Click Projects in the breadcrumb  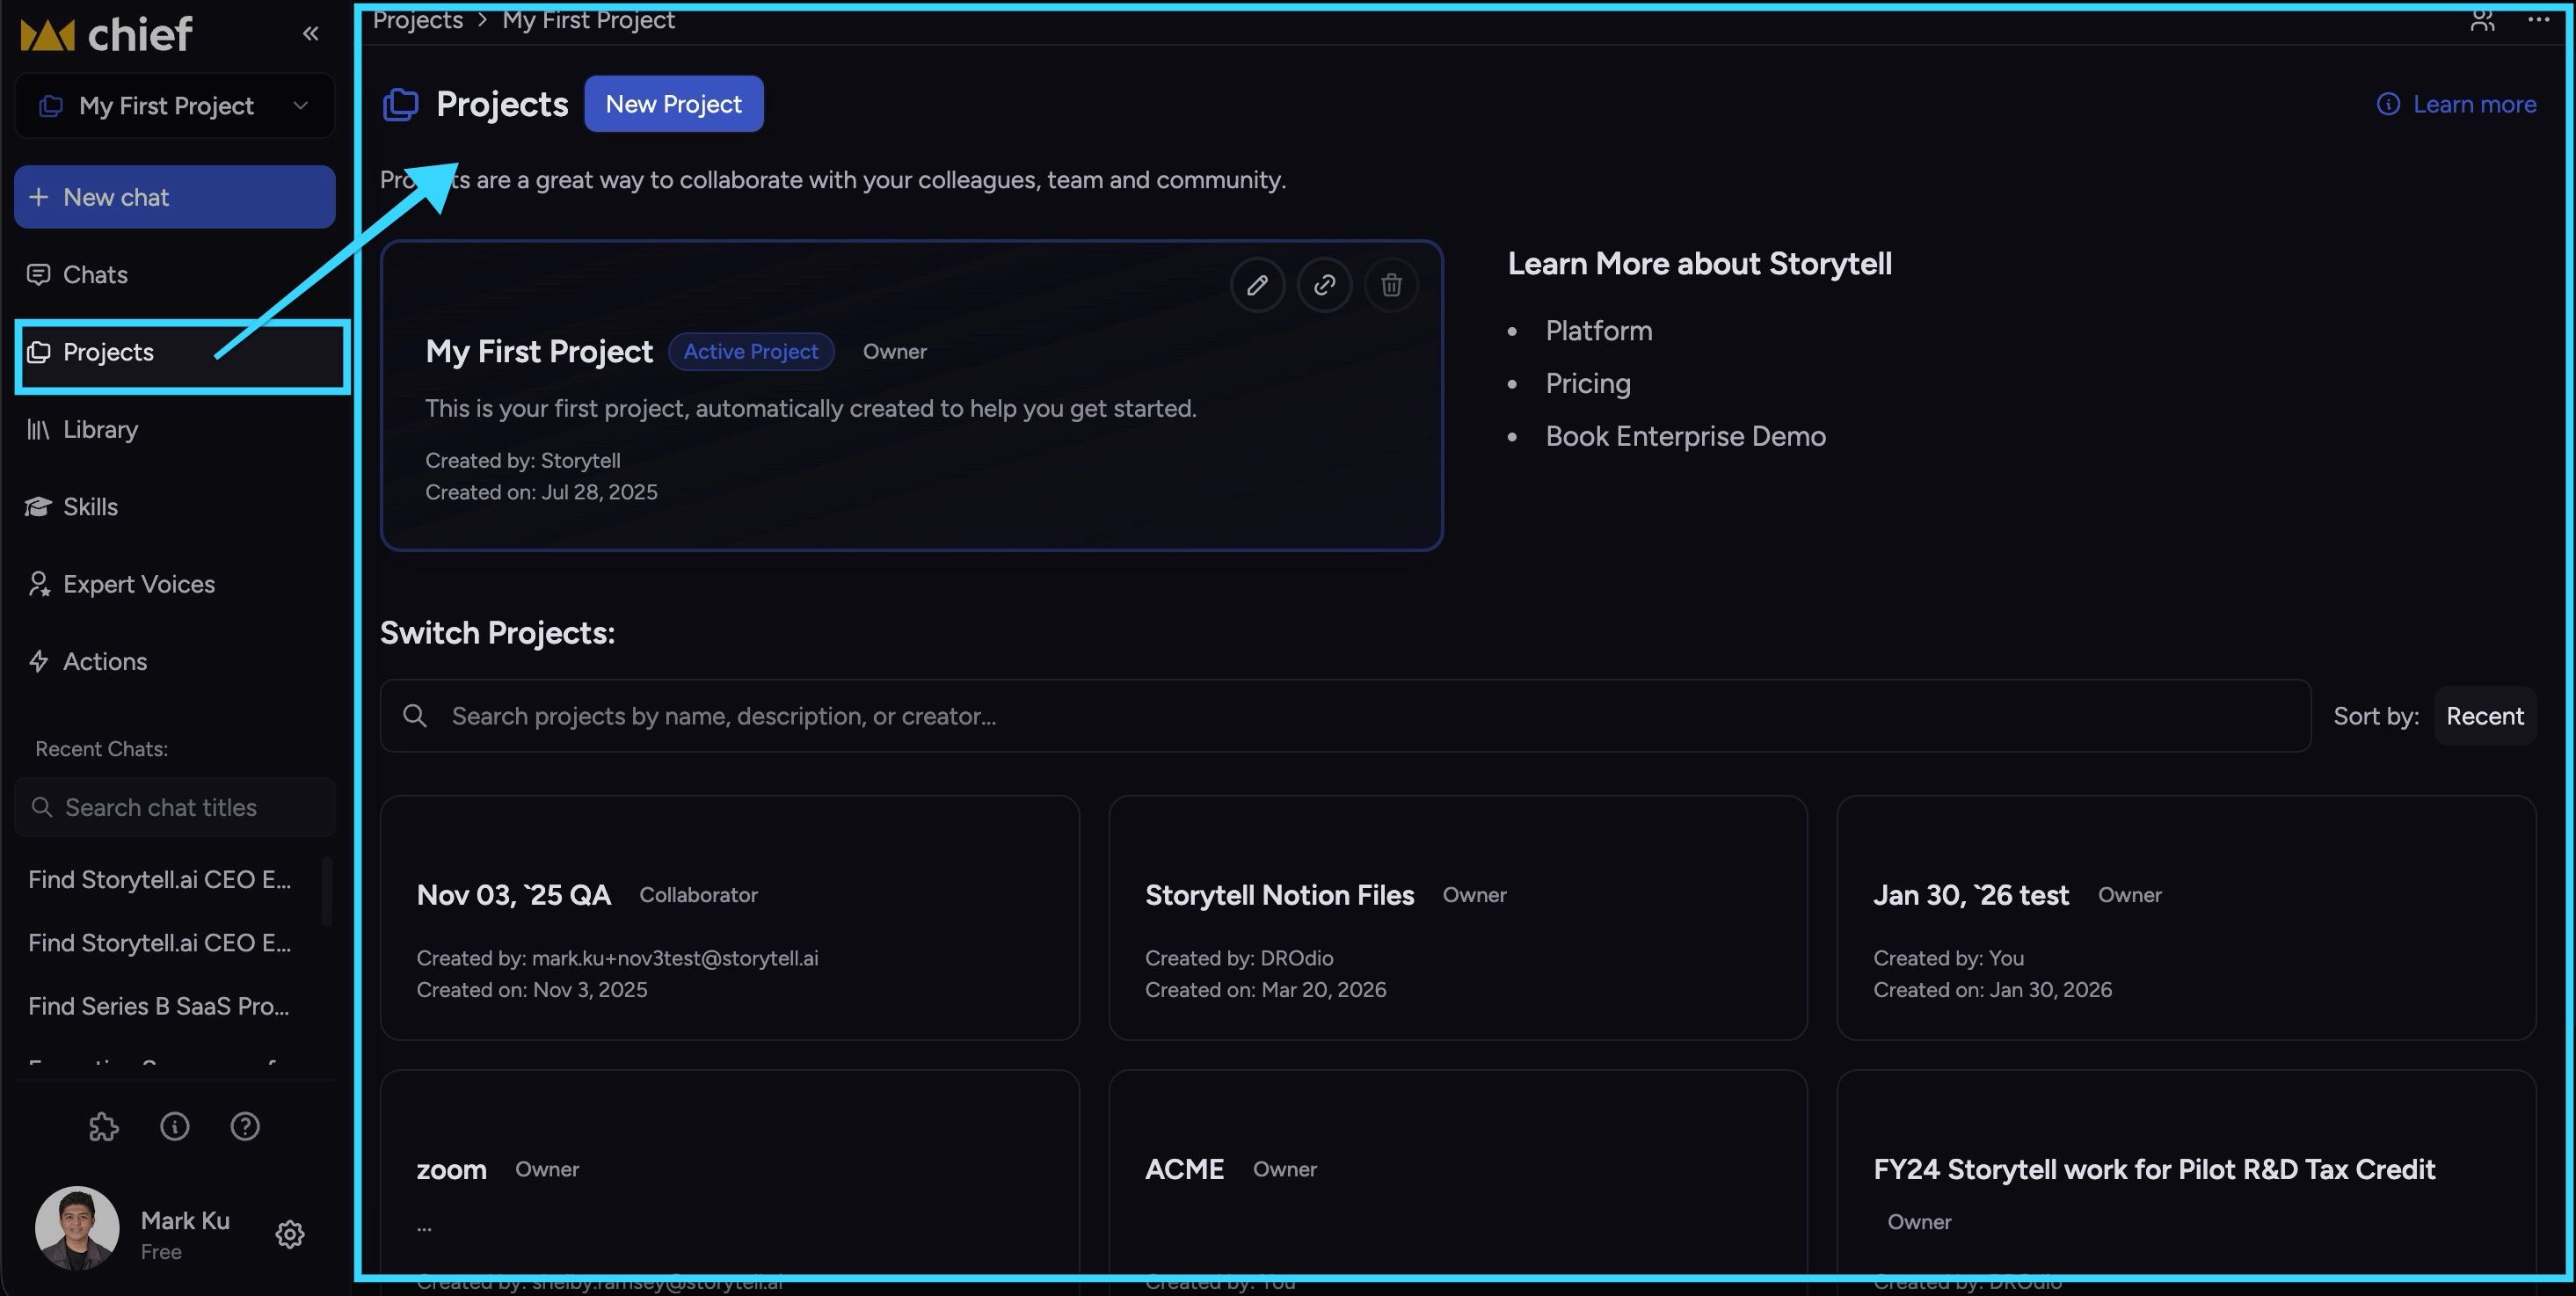[x=418, y=20]
